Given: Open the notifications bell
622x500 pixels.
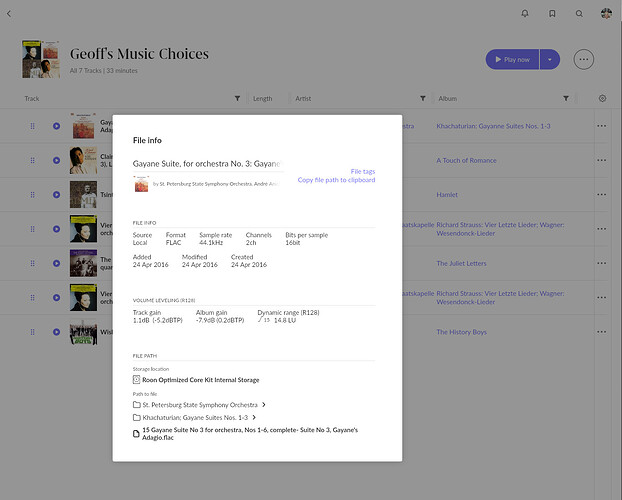Looking at the screenshot, I should [x=525, y=14].
